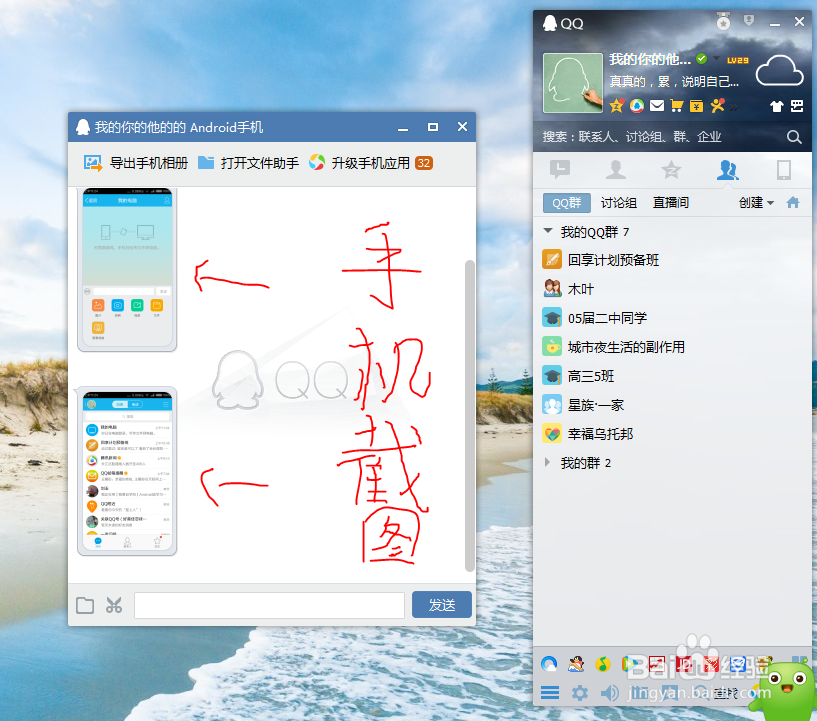Click the search magnifier icon in the search bar
817x721 pixels.
[x=794, y=137]
